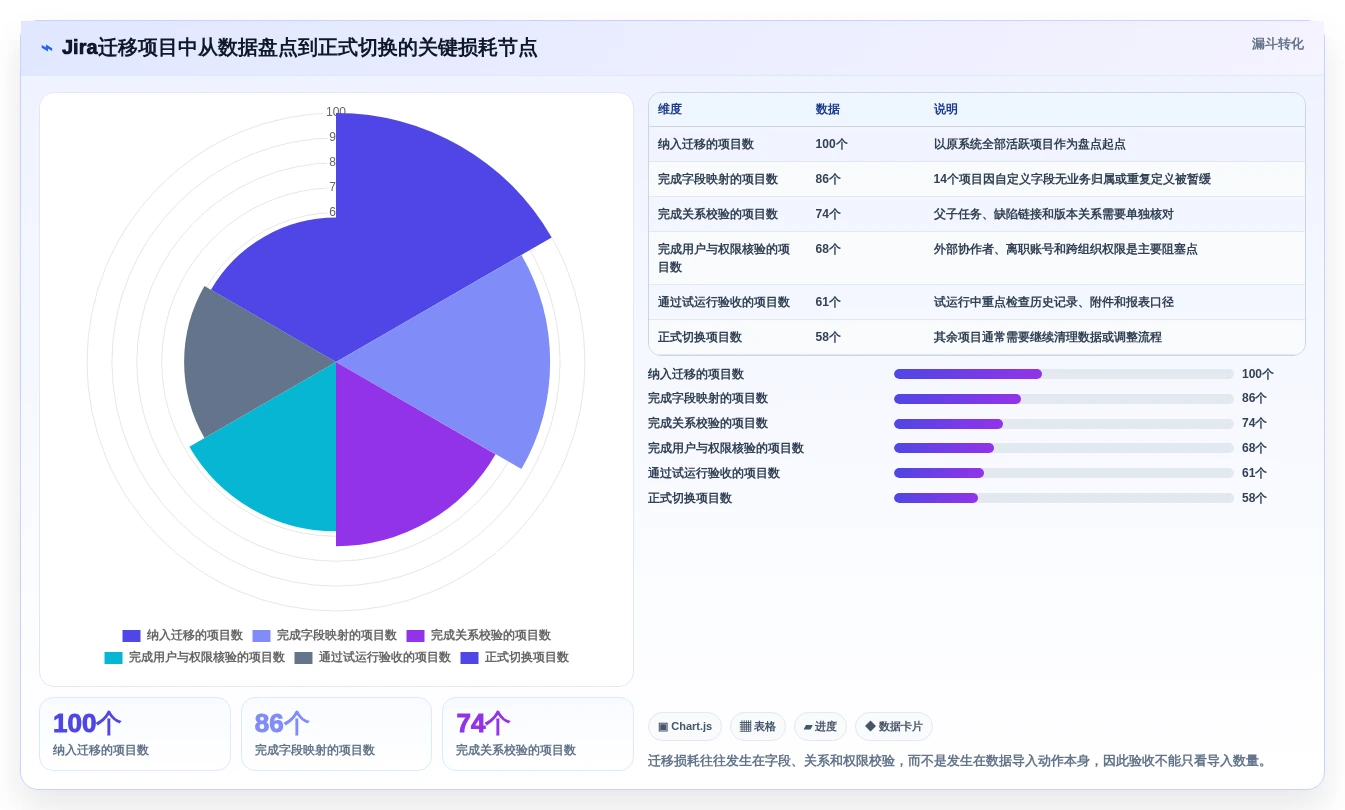The height and width of the screenshot is (810, 1345).
Task: Select the 86个 完成字段映射的项目数 card
Action: (336, 734)
